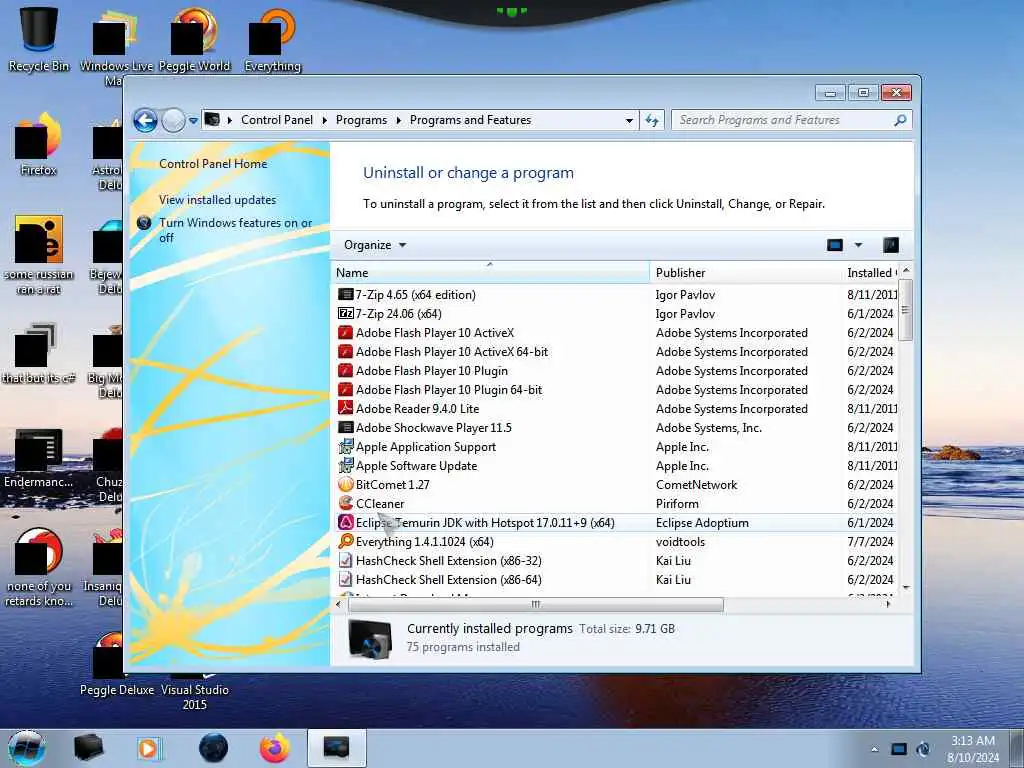
Task: Select Adobe Flash Player 10 ActiveX 64-bit
Action: pyautogui.click(x=616, y=351)
